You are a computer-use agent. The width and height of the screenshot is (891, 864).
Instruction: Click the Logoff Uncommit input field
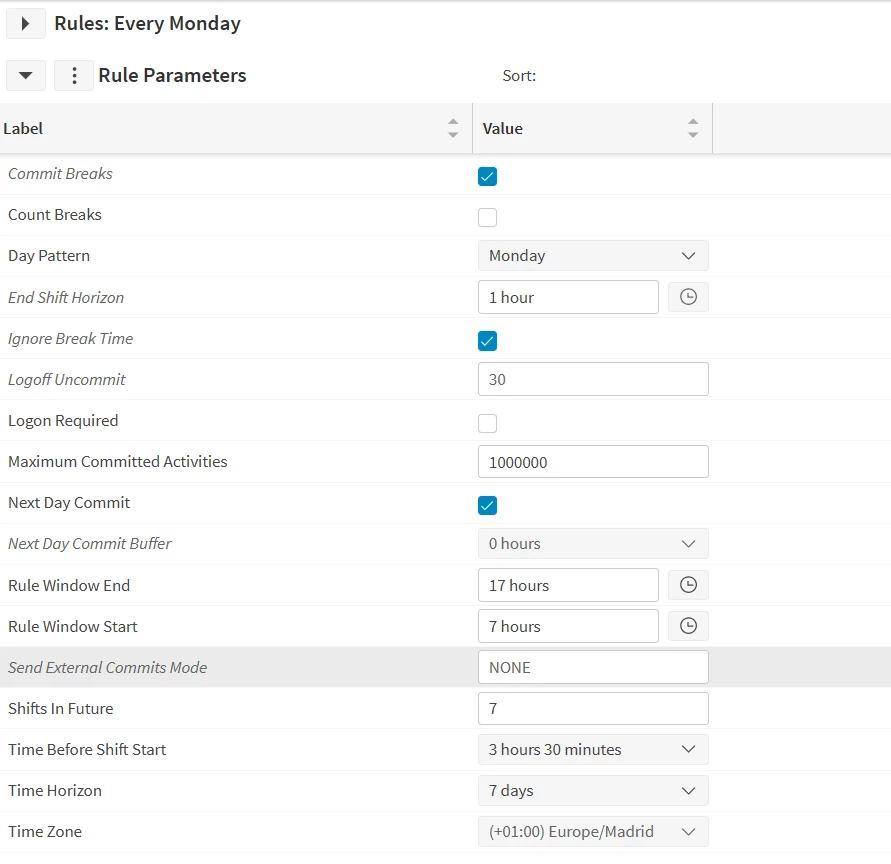pos(593,380)
